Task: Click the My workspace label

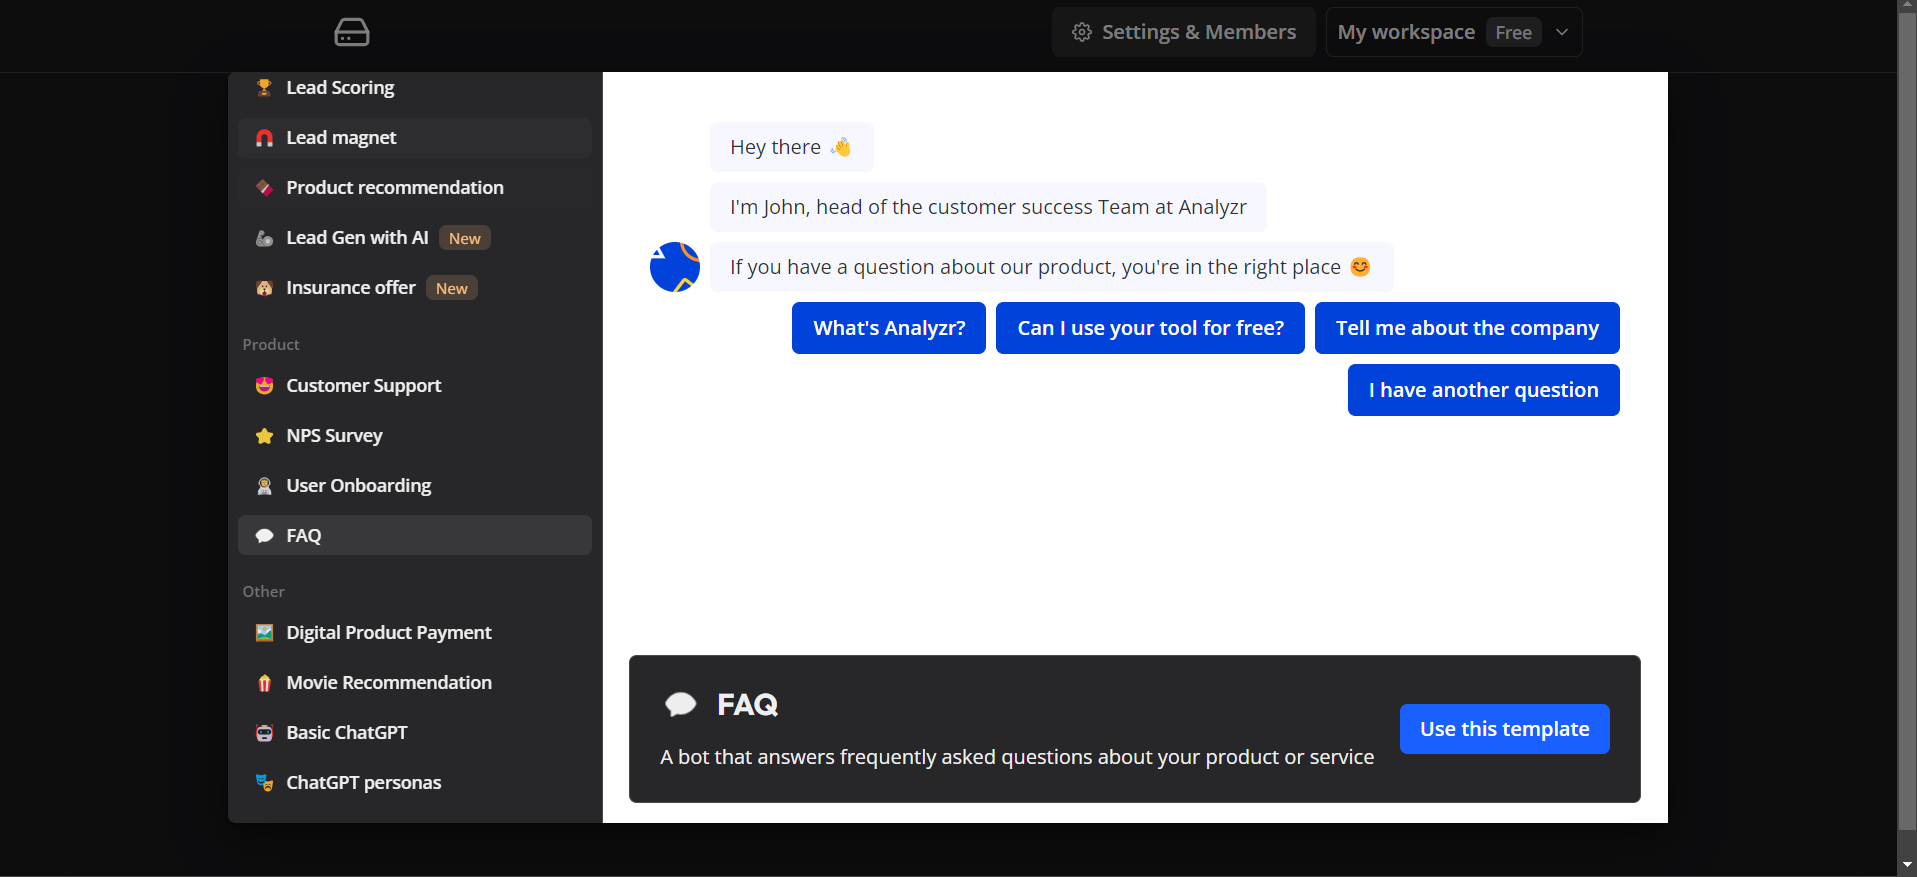Action: click(x=1406, y=32)
